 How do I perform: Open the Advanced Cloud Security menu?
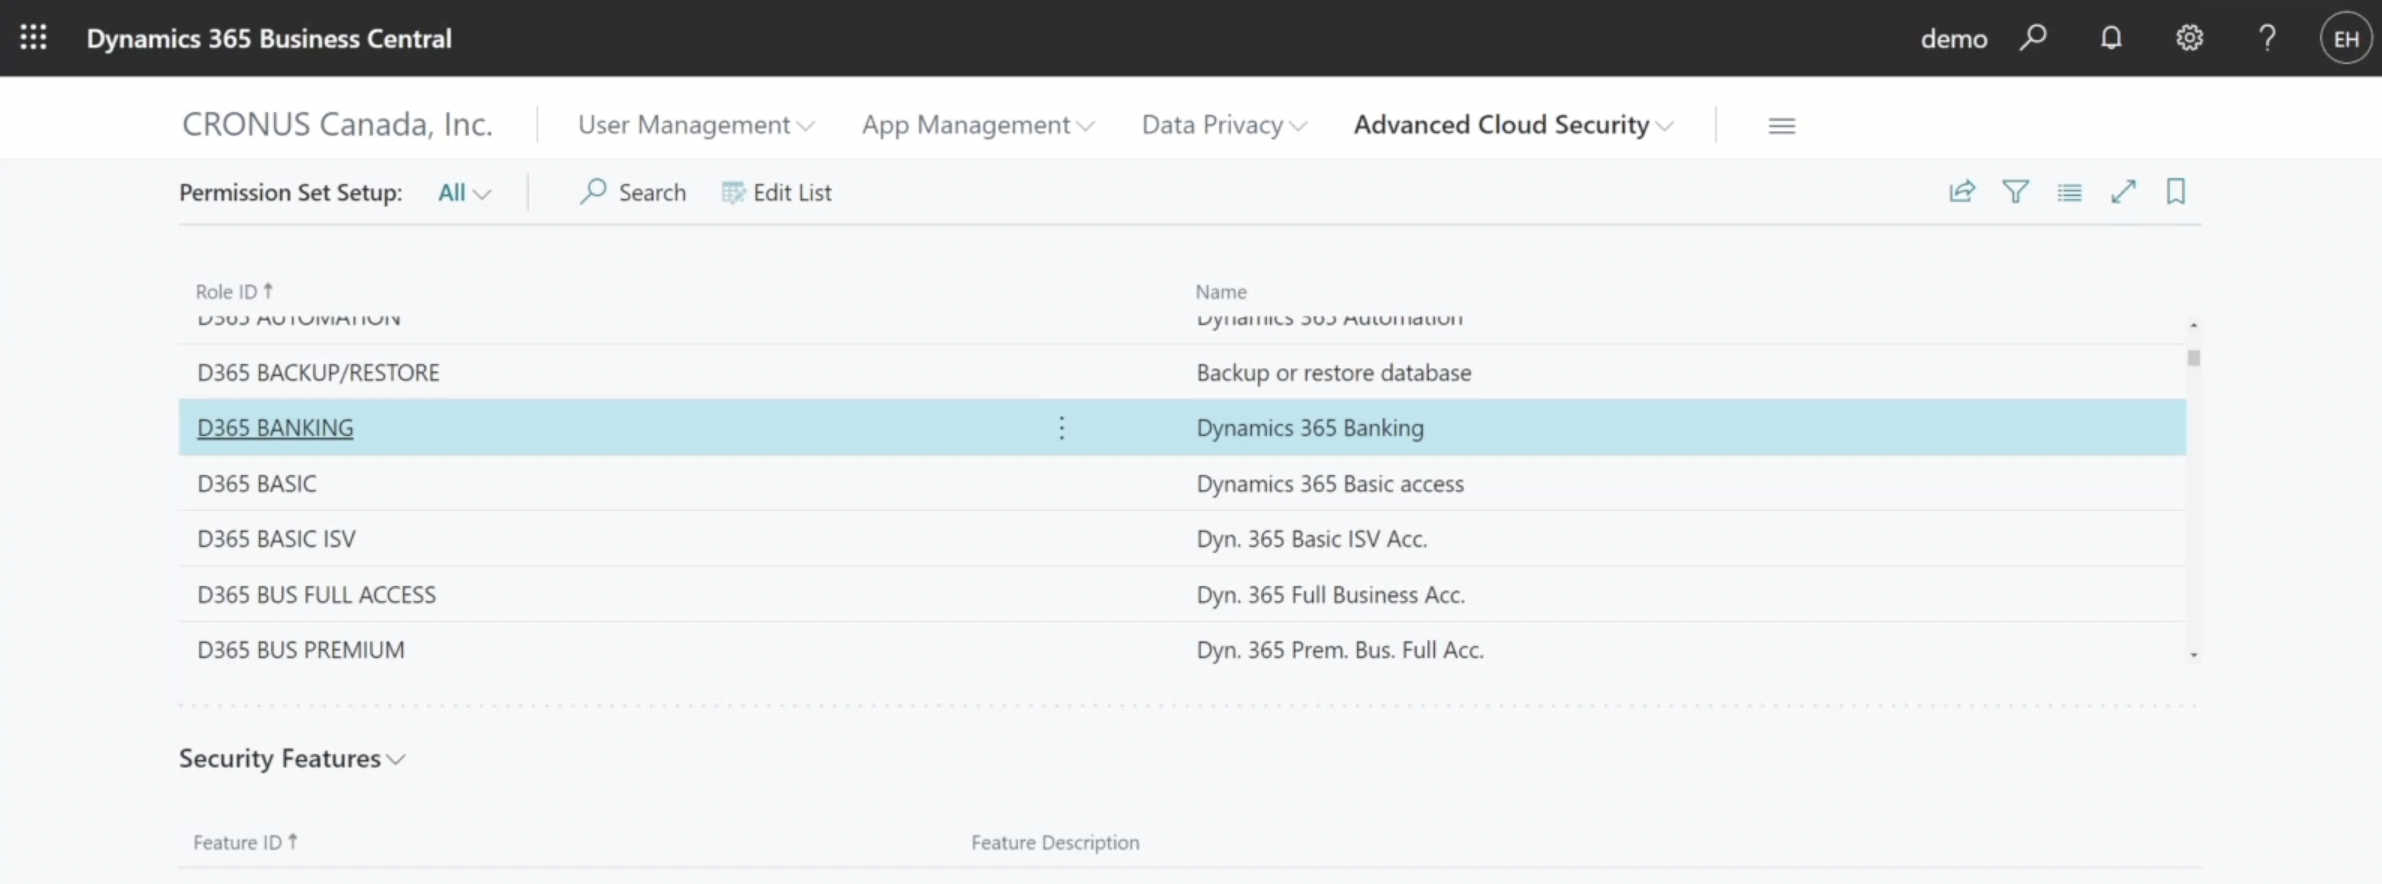click(x=1514, y=125)
